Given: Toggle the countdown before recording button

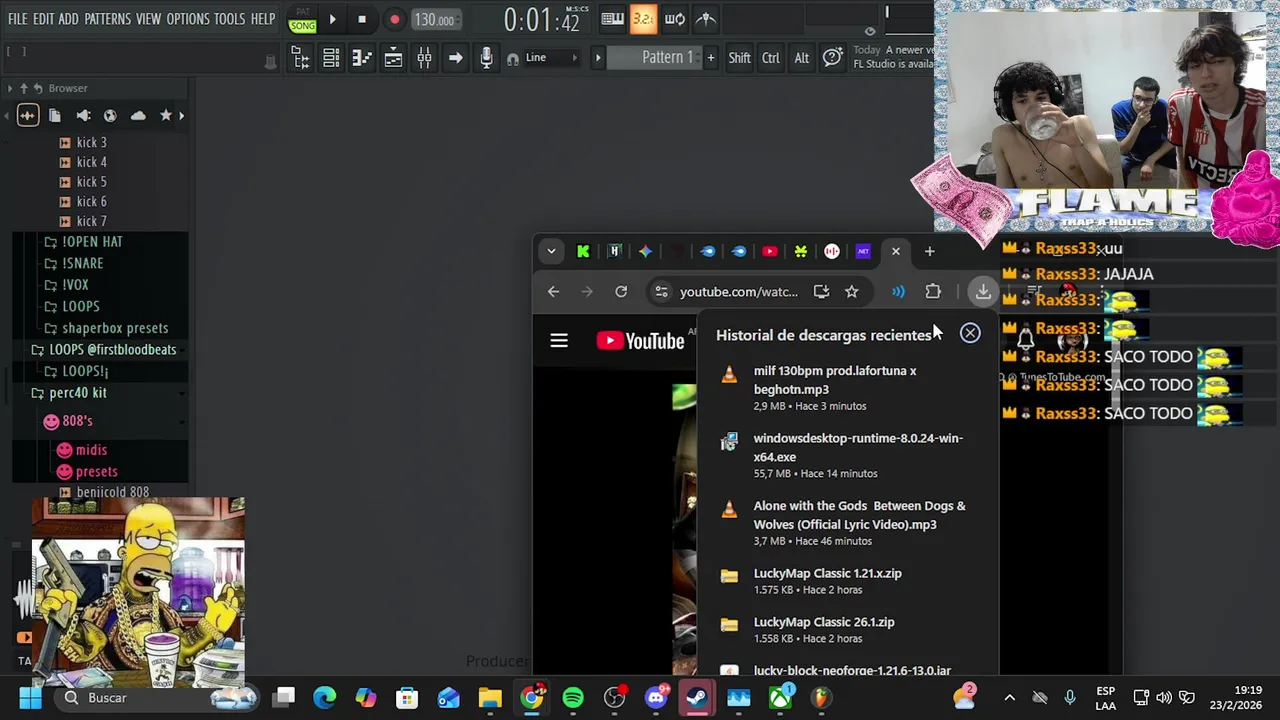Looking at the screenshot, I should point(643,19).
